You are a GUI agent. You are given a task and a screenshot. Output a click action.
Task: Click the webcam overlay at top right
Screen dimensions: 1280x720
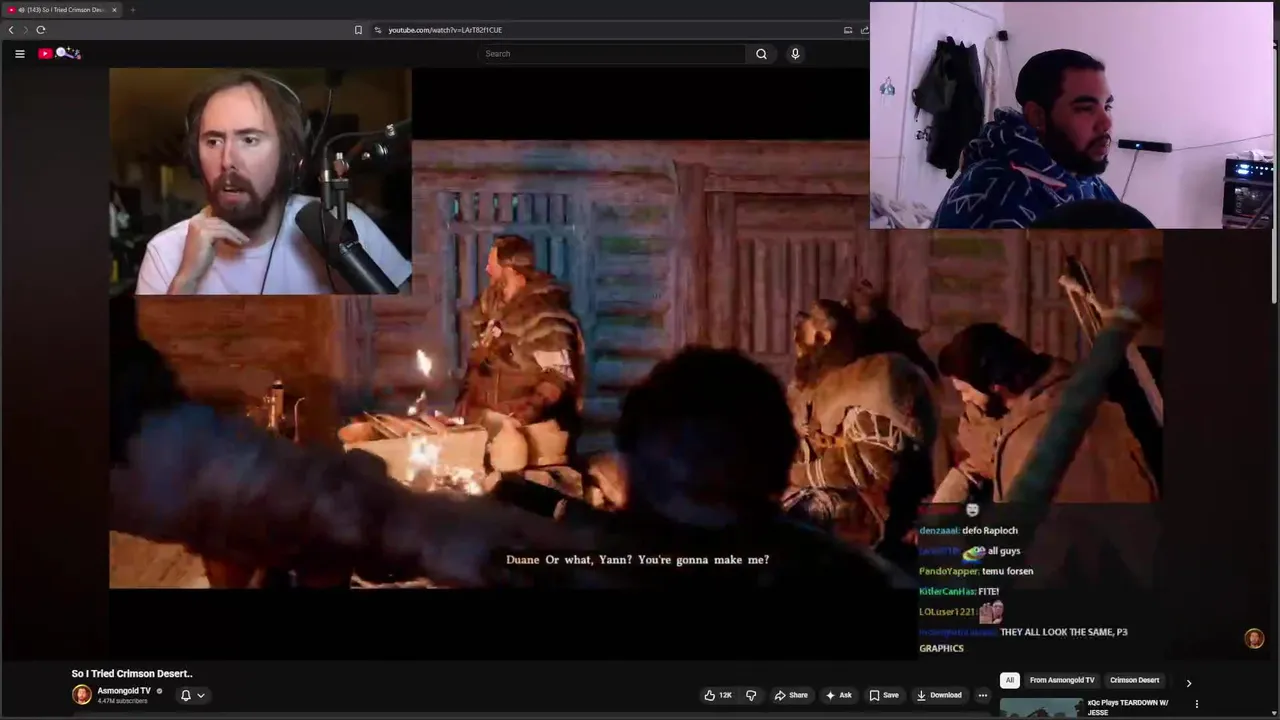point(1070,115)
